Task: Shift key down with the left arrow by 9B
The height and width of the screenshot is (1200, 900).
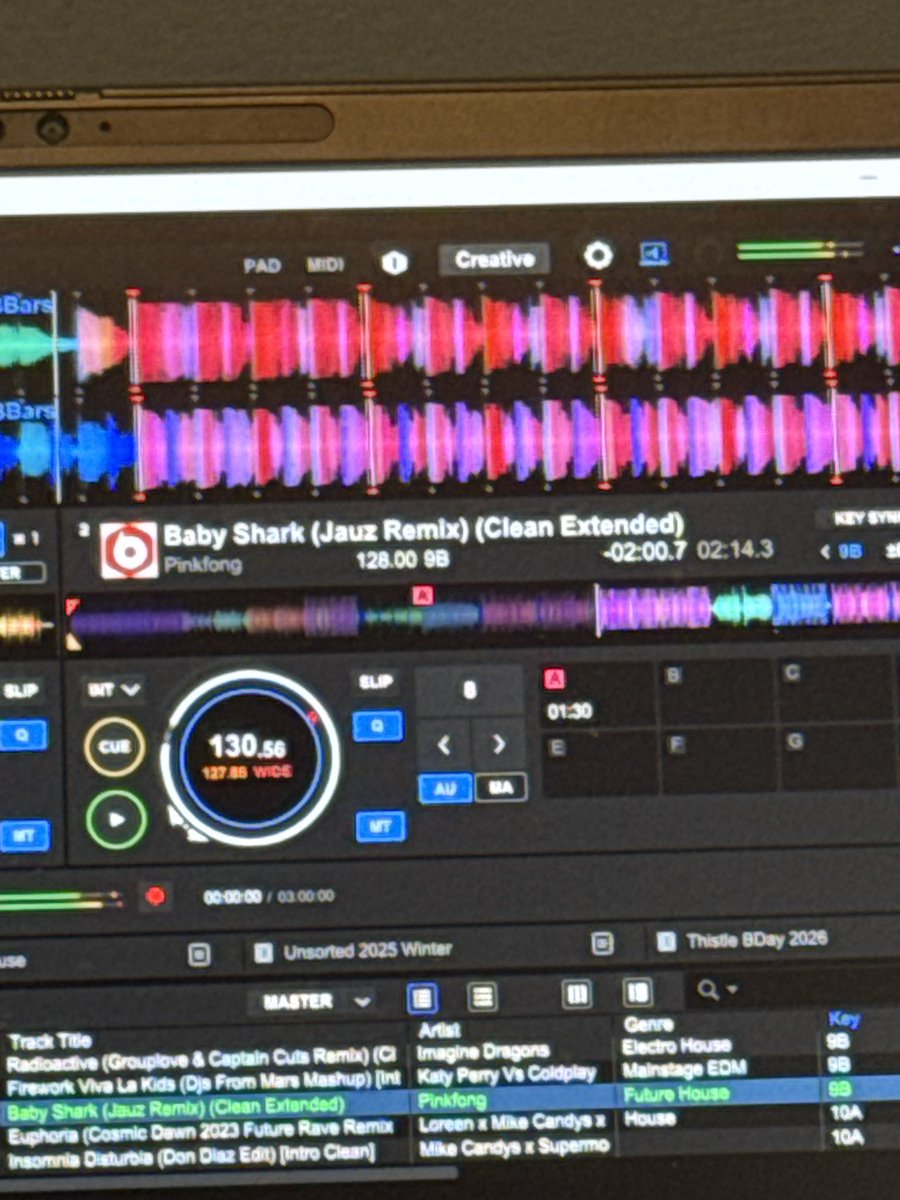Action: click(x=826, y=551)
